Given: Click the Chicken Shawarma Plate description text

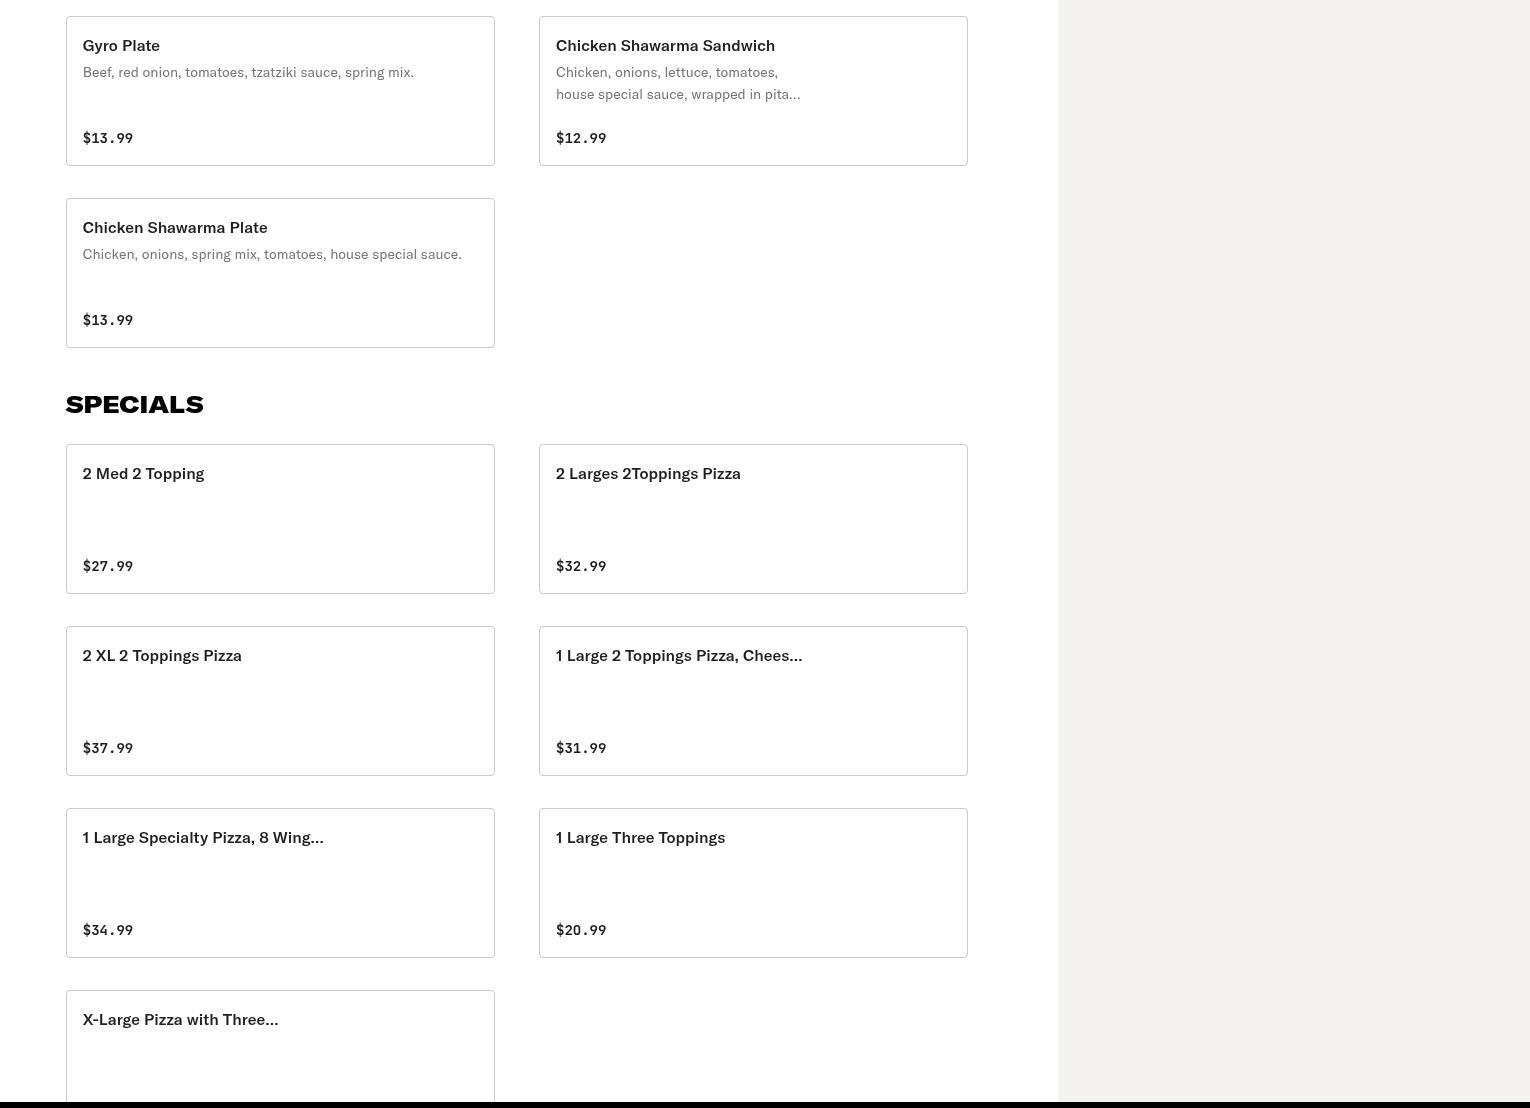Looking at the screenshot, I should tap(272, 255).
